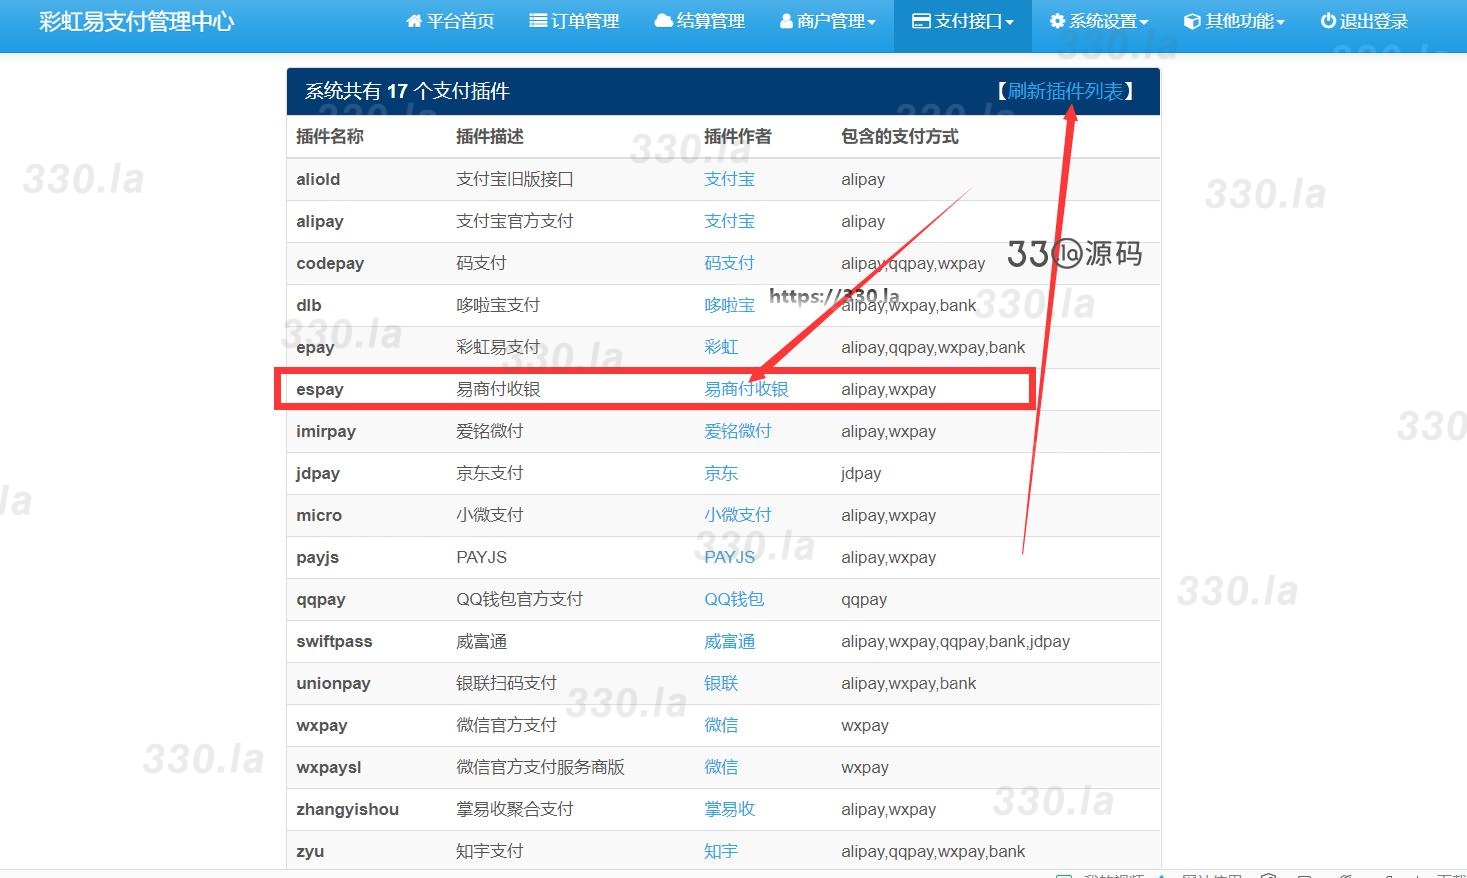Select the zhangyishou plugin name
Screen dimensions: 1467x878
pos(347,809)
